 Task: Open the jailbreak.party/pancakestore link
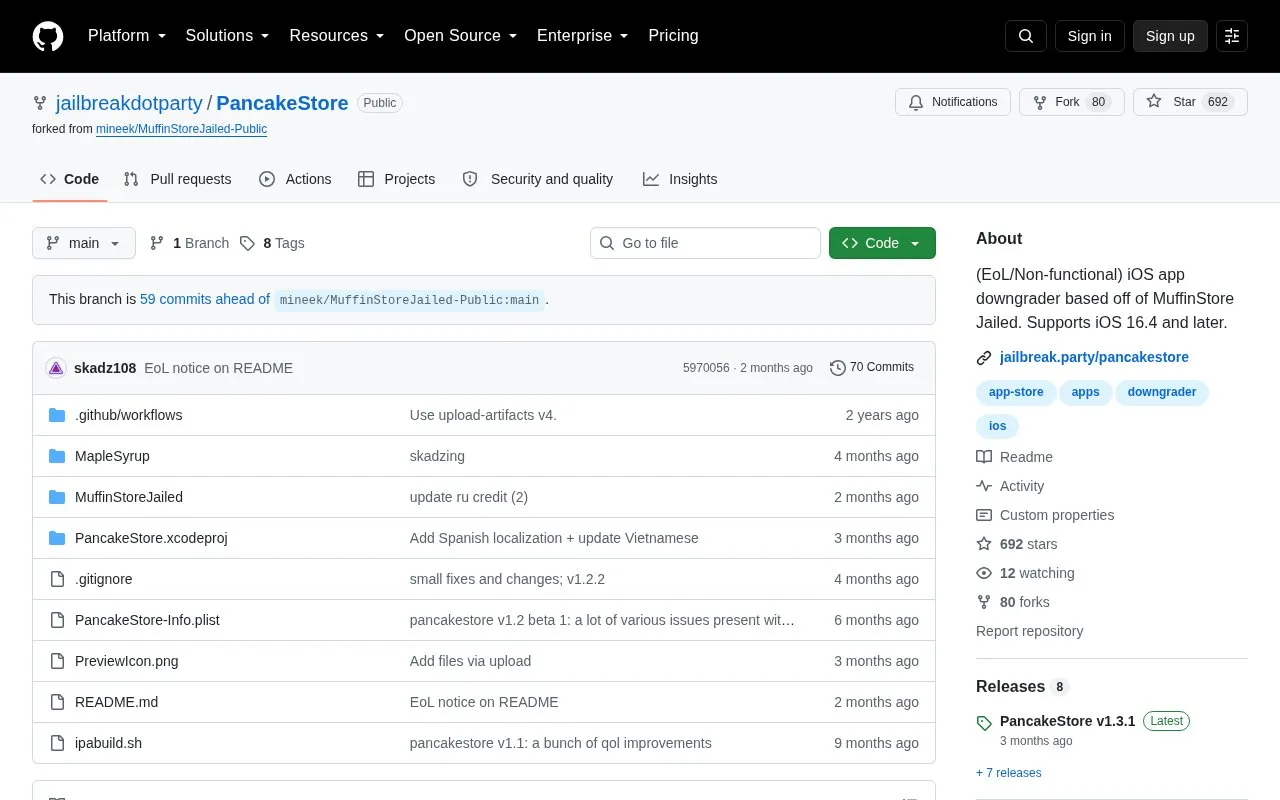pyautogui.click(x=1094, y=357)
